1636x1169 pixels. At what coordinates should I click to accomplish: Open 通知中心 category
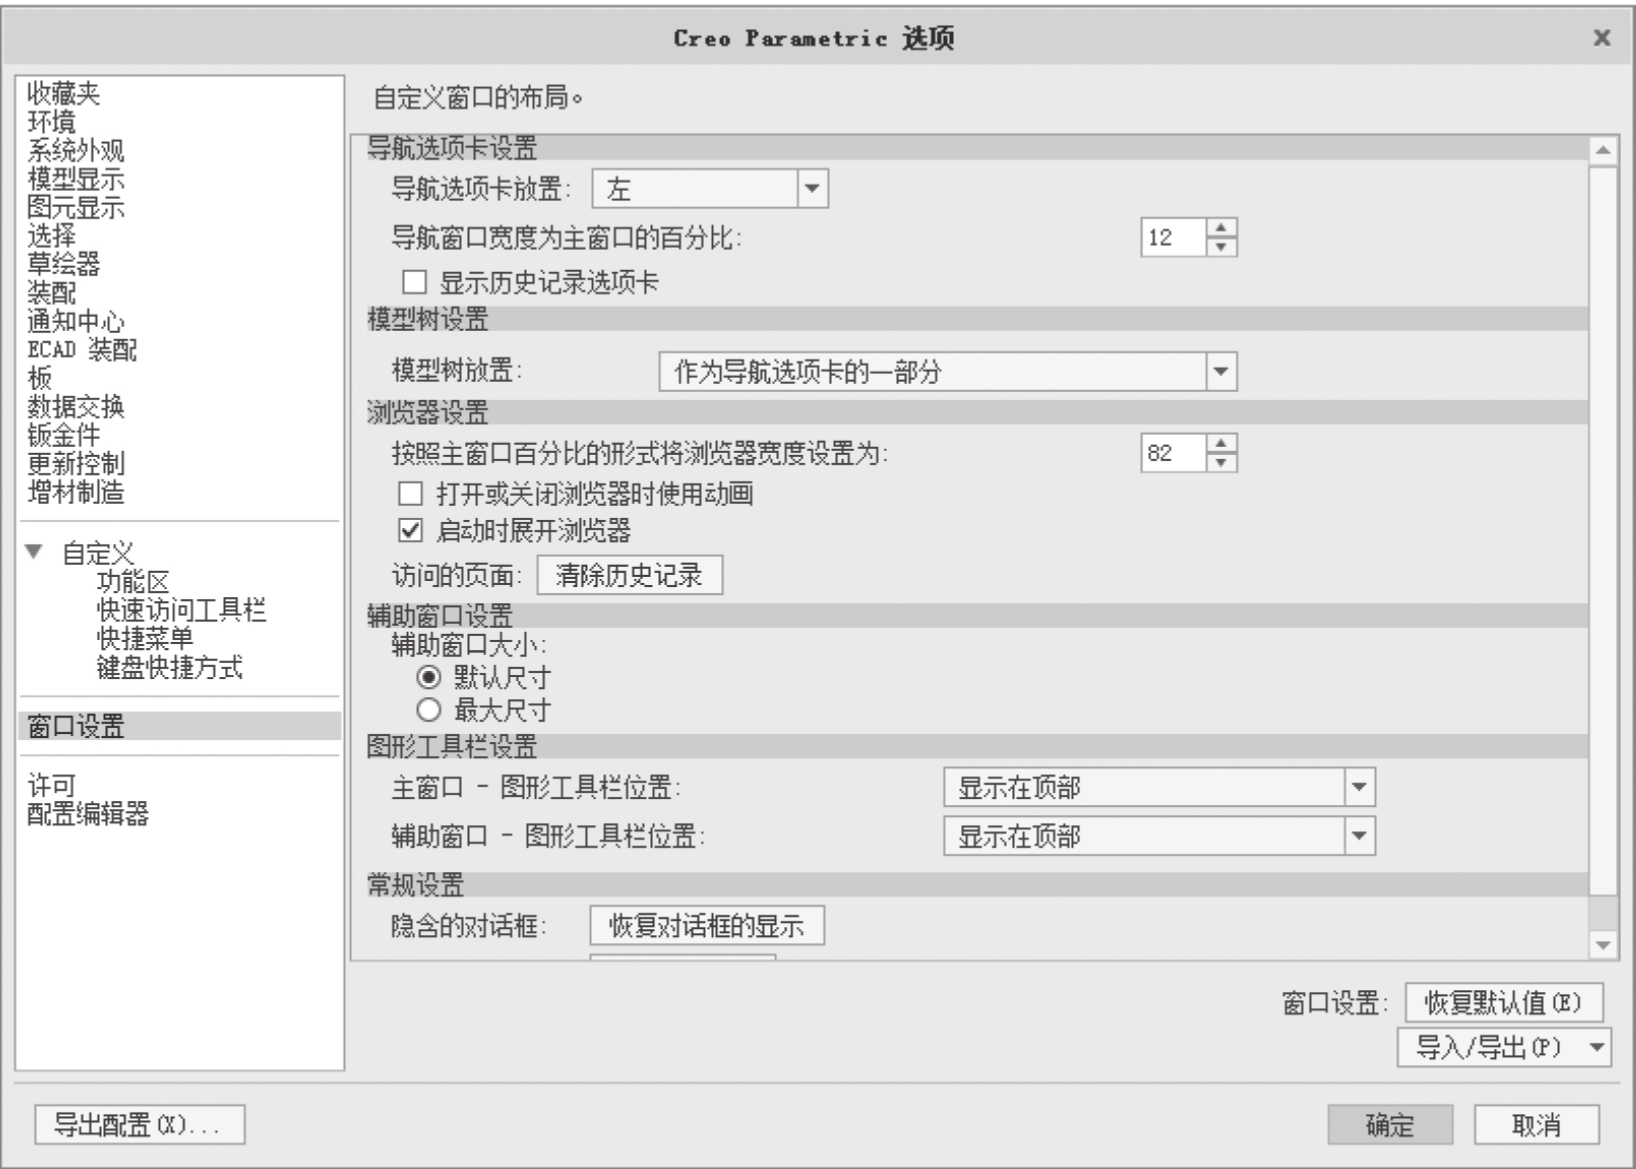coord(75,321)
